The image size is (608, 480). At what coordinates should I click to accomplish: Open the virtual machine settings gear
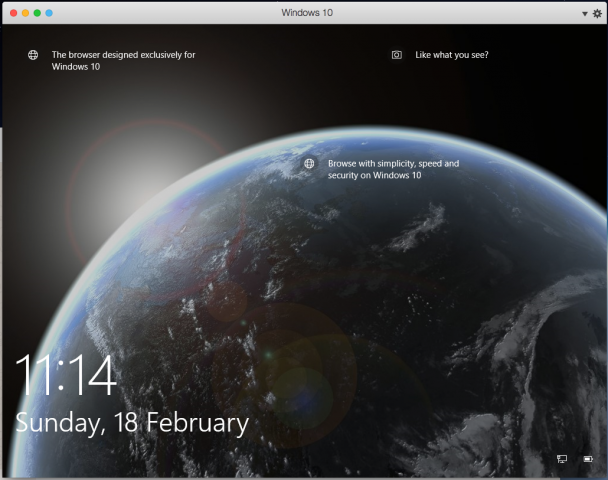597,14
